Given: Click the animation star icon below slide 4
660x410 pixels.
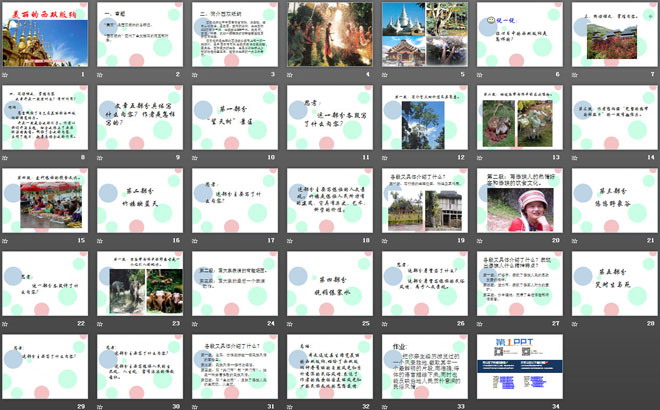Looking at the screenshot, I should (x=290, y=75).
